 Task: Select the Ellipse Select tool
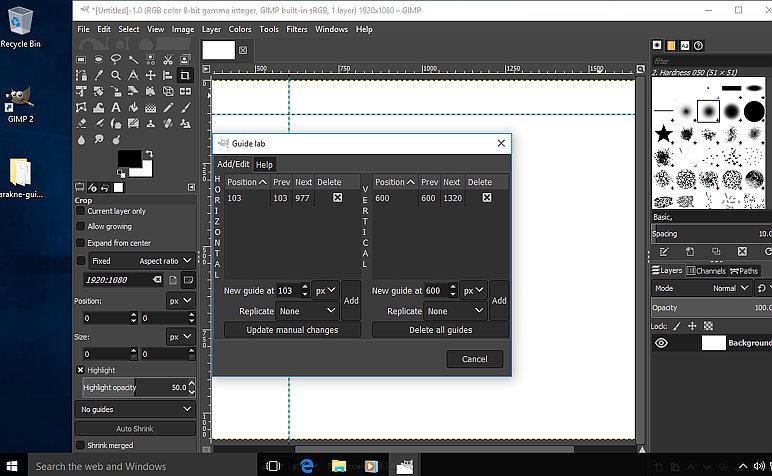[98, 60]
